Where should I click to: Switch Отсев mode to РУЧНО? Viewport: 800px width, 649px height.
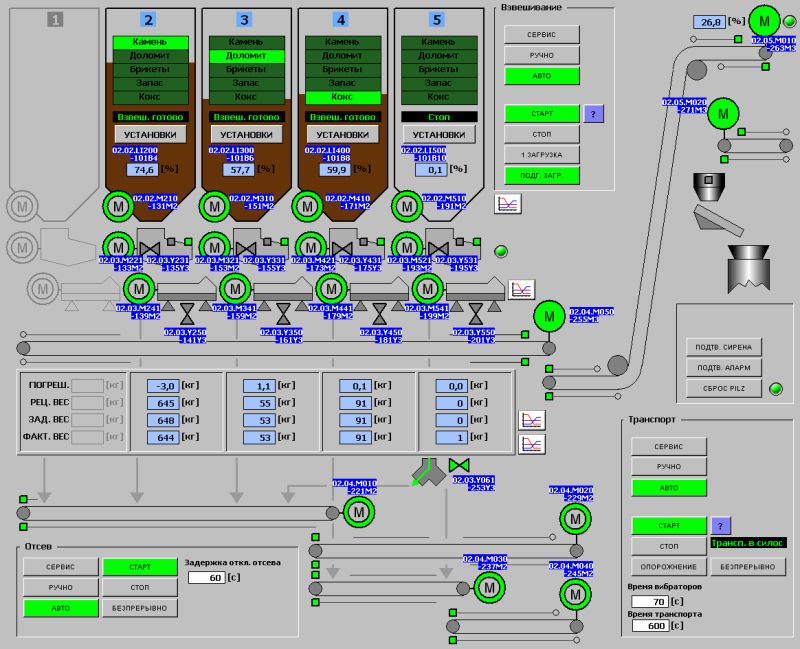click(60, 587)
